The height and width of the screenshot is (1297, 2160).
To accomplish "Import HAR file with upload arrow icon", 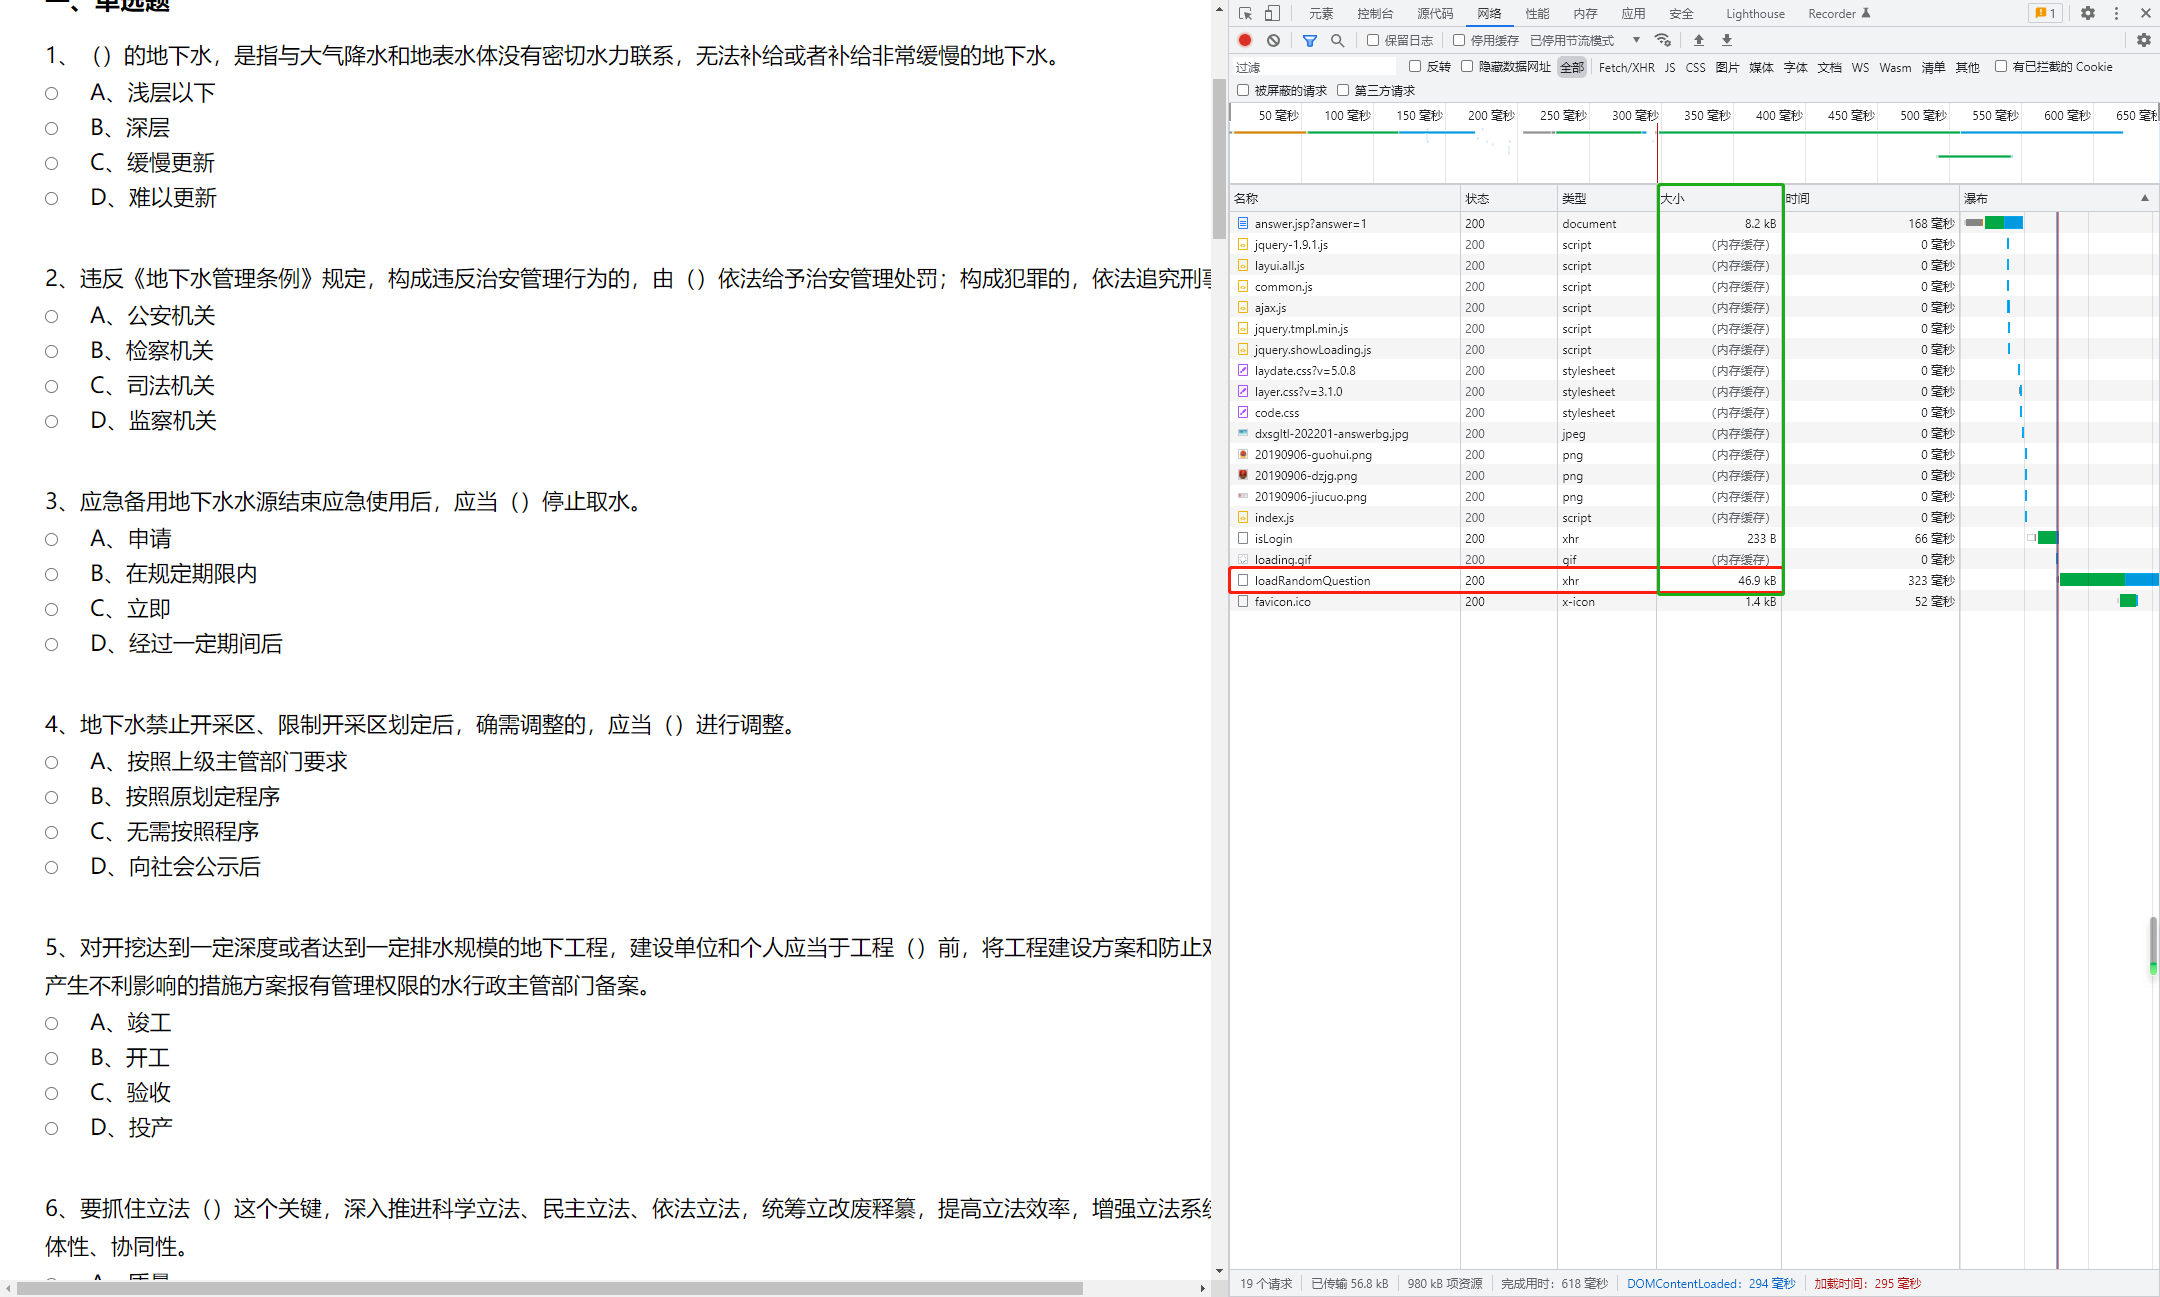I will tap(1698, 40).
